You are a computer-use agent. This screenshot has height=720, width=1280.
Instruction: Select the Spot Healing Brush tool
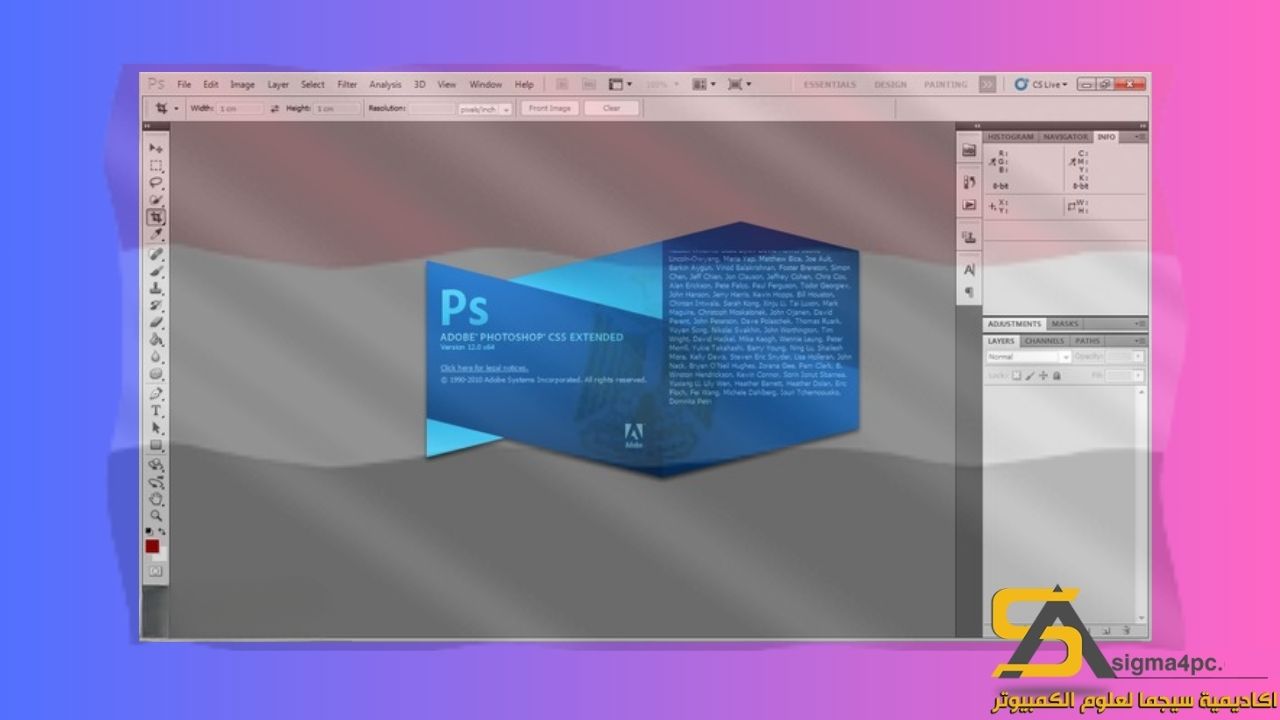tap(157, 254)
